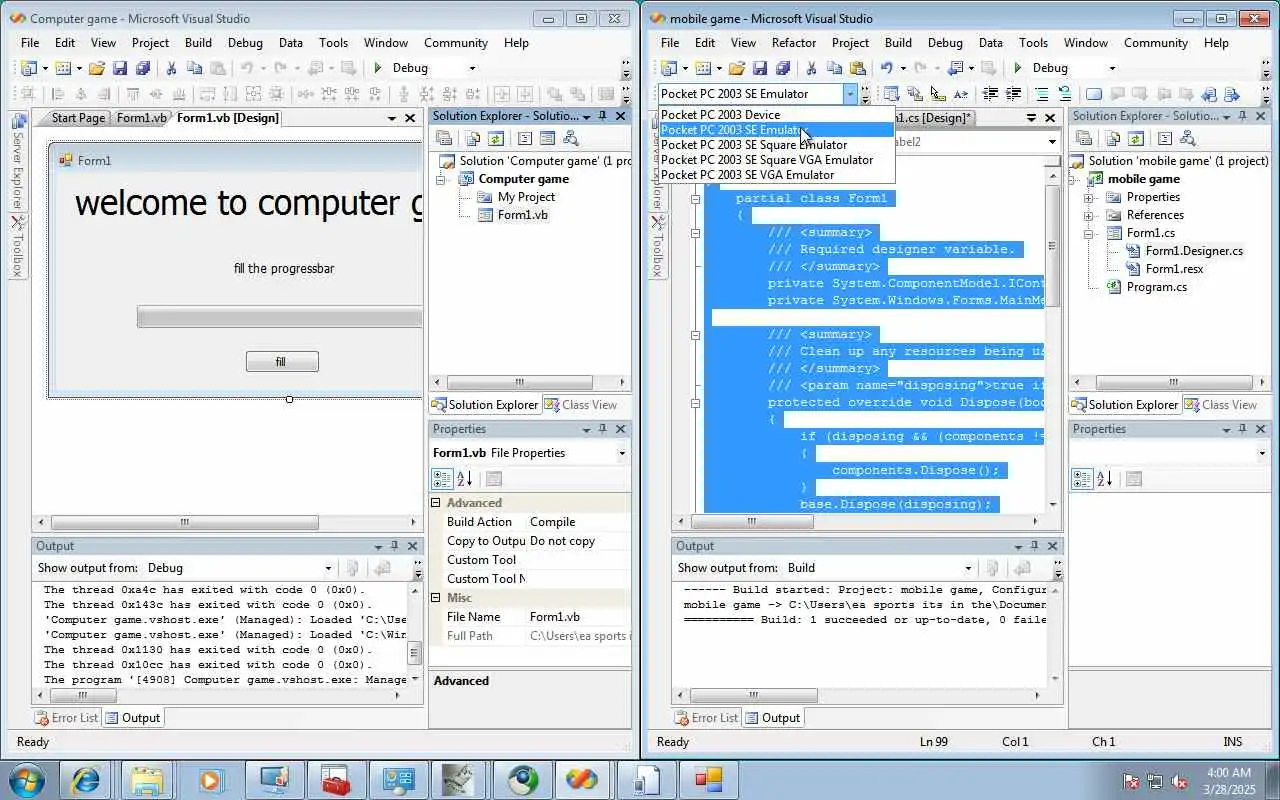Click progress bar on Form1 designer
Viewport: 1280px width, 800px height.
click(x=279, y=318)
